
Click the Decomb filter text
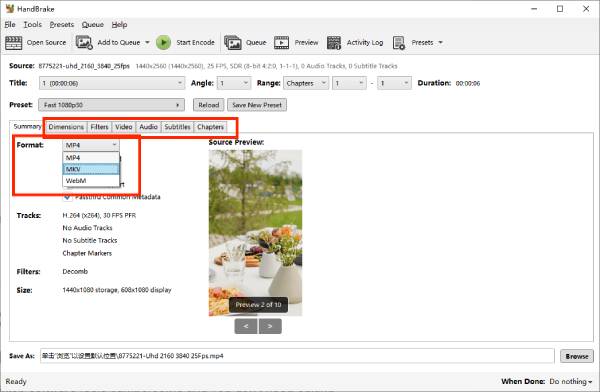click(x=75, y=271)
